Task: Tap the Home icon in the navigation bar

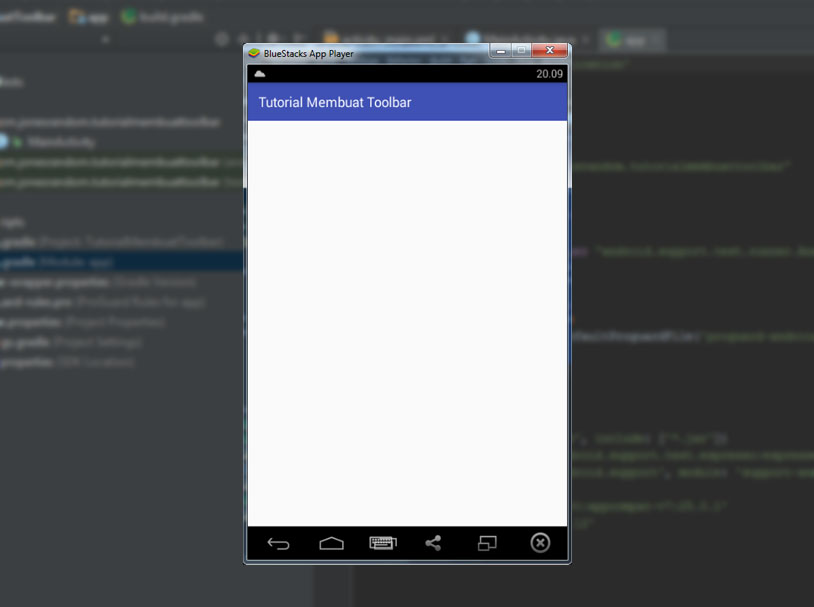Action: pyautogui.click(x=330, y=543)
